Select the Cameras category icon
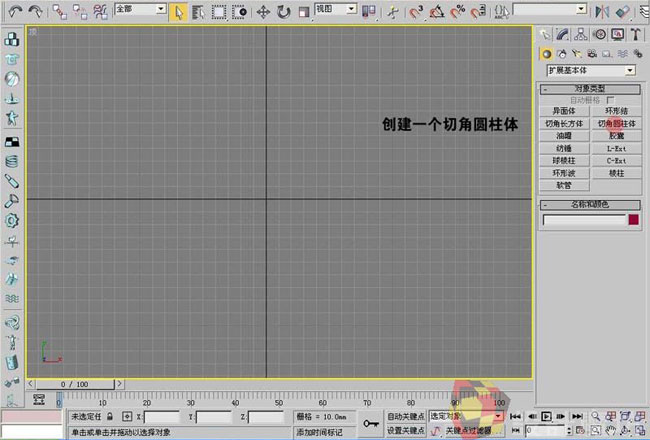650x440 pixels. pyautogui.click(x=592, y=53)
